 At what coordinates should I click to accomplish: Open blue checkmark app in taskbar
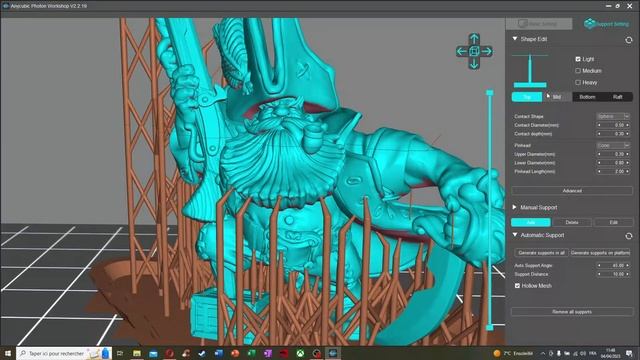(202, 353)
